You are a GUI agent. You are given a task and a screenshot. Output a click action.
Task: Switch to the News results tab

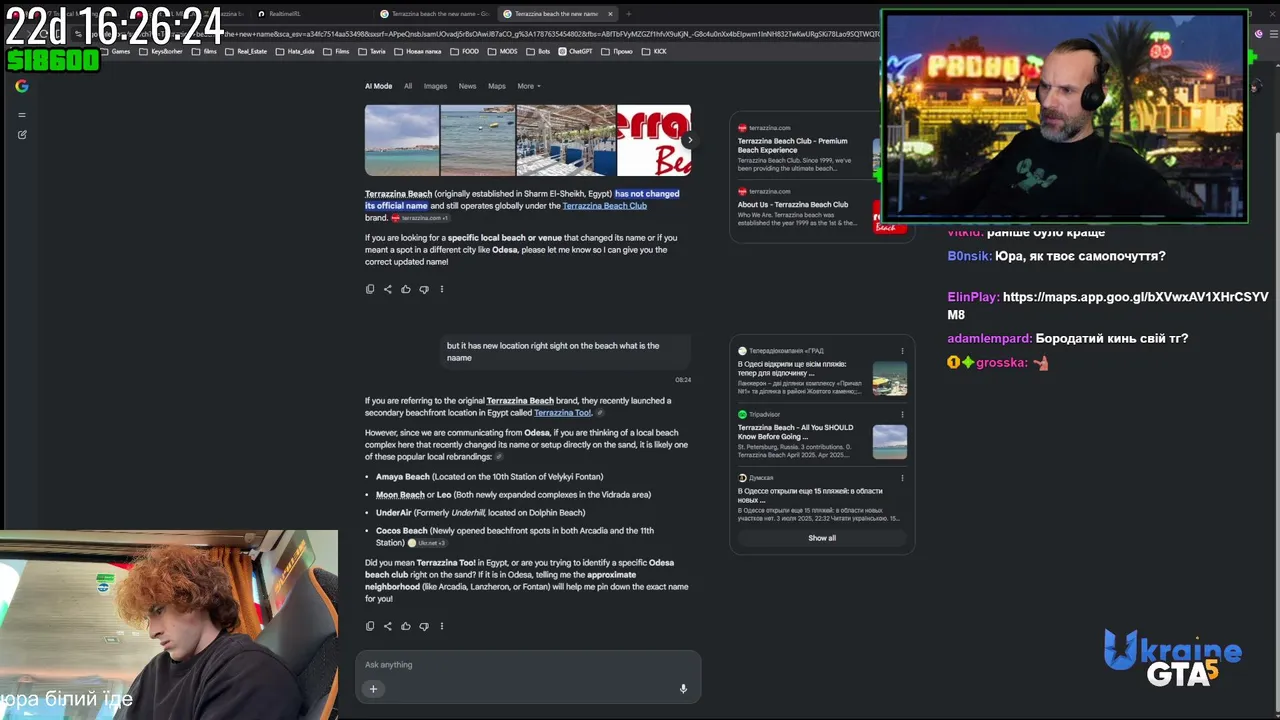click(x=468, y=86)
